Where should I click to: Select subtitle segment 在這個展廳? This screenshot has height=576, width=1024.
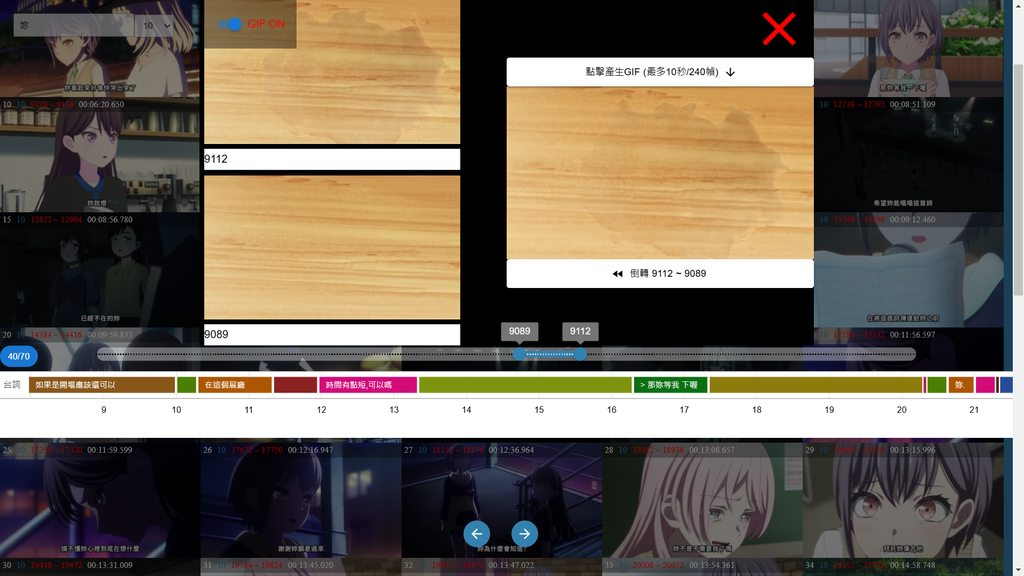pos(234,385)
